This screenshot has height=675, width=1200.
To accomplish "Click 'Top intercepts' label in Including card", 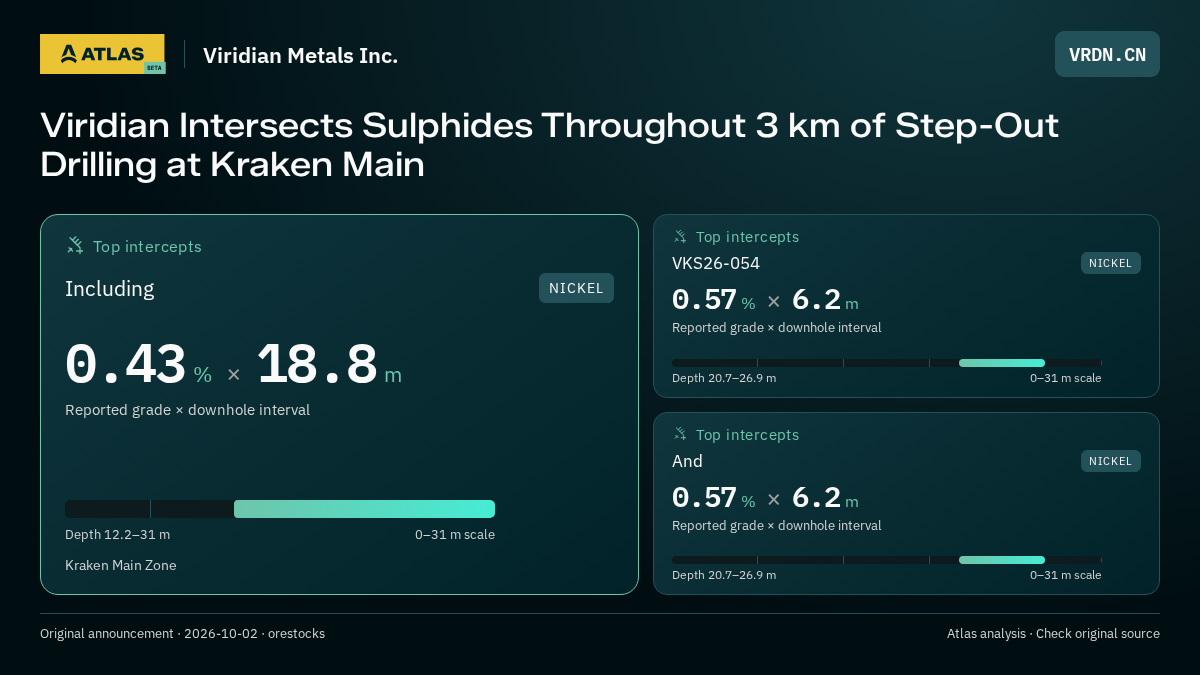I will click(x=147, y=246).
